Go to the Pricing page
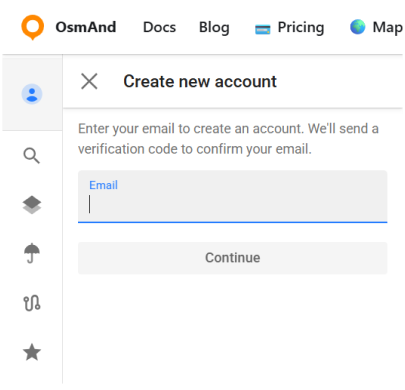Viewport: 405px width, 390px height. click(x=301, y=28)
